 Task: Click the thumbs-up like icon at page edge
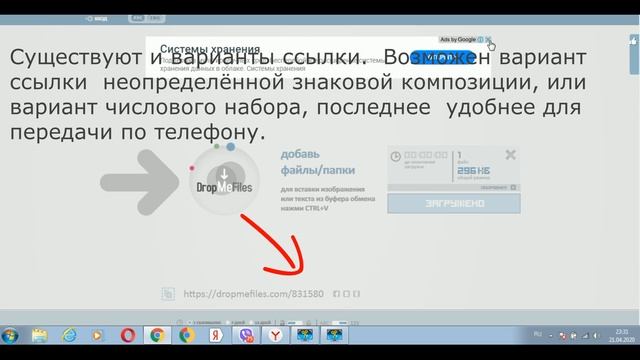(x=634, y=40)
